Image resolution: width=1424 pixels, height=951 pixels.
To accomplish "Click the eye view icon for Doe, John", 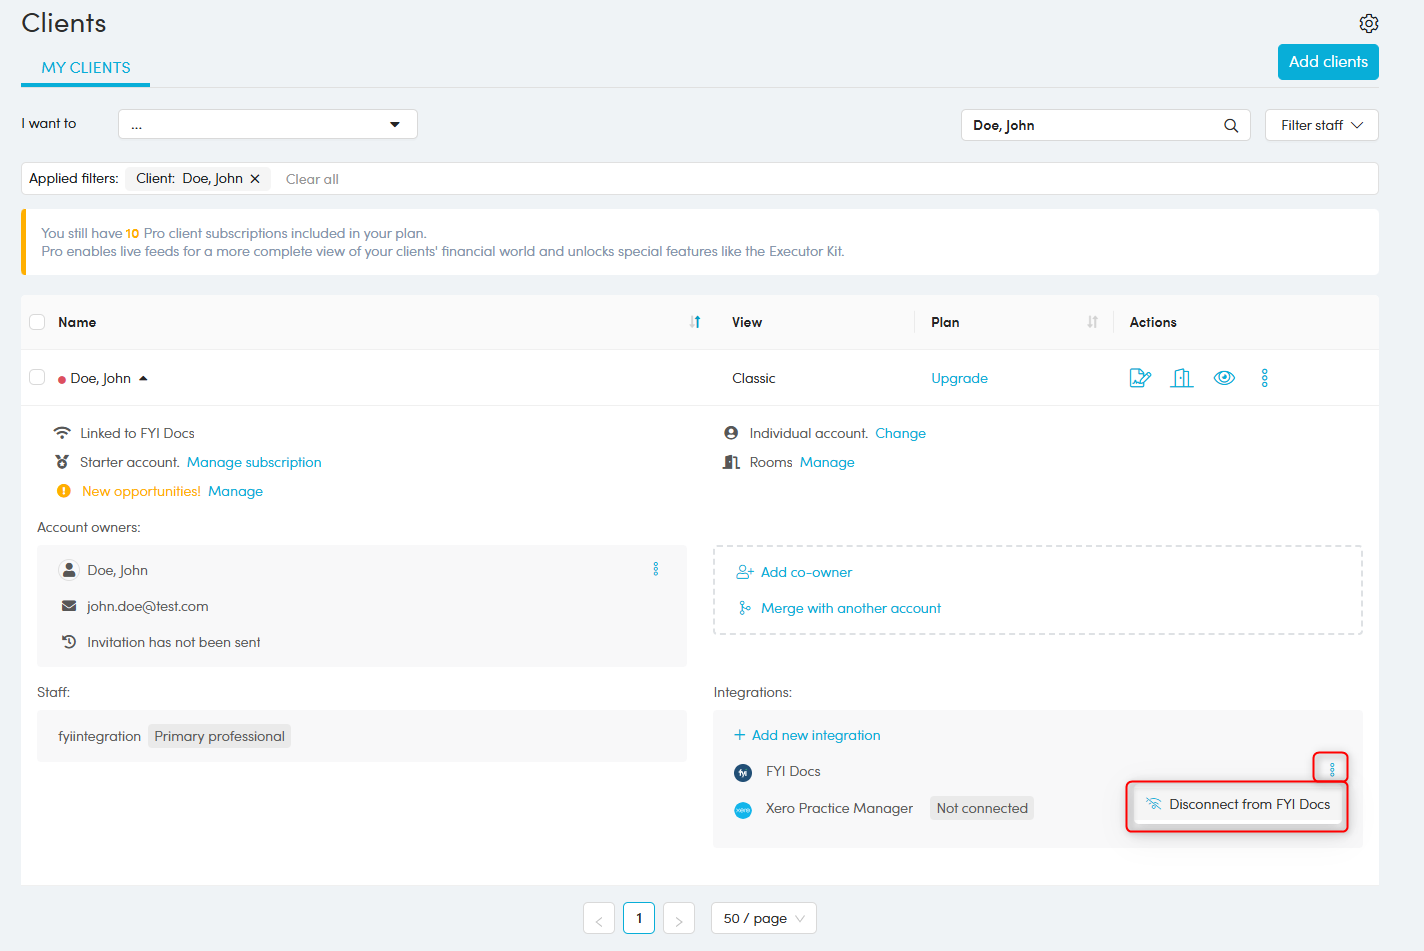I will click(x=1224, y=378).
